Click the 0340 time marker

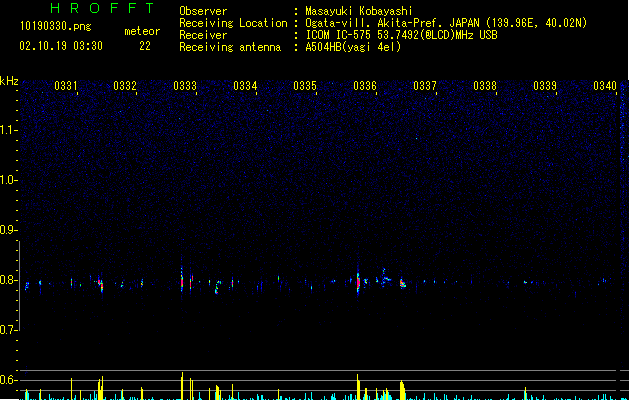(605, 86)
